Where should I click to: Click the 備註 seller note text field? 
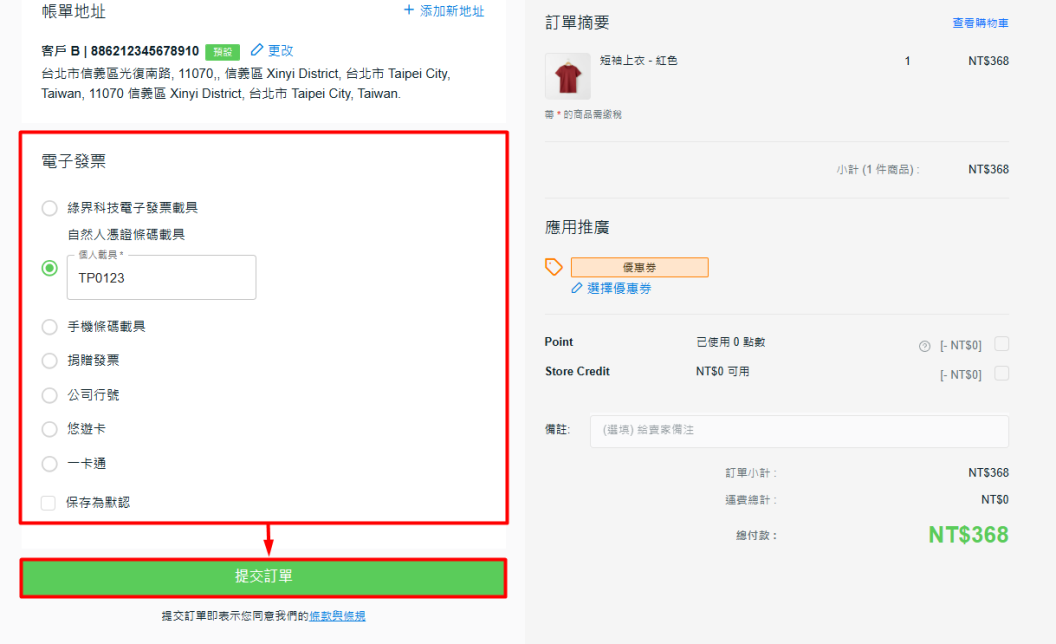(798, 430)
